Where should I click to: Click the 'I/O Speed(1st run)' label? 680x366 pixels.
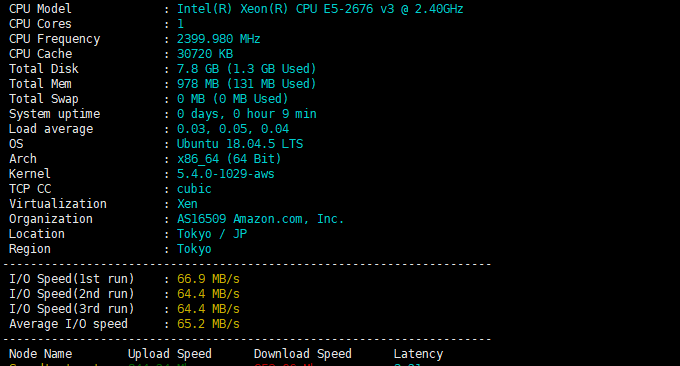click(x=72, y=279)
